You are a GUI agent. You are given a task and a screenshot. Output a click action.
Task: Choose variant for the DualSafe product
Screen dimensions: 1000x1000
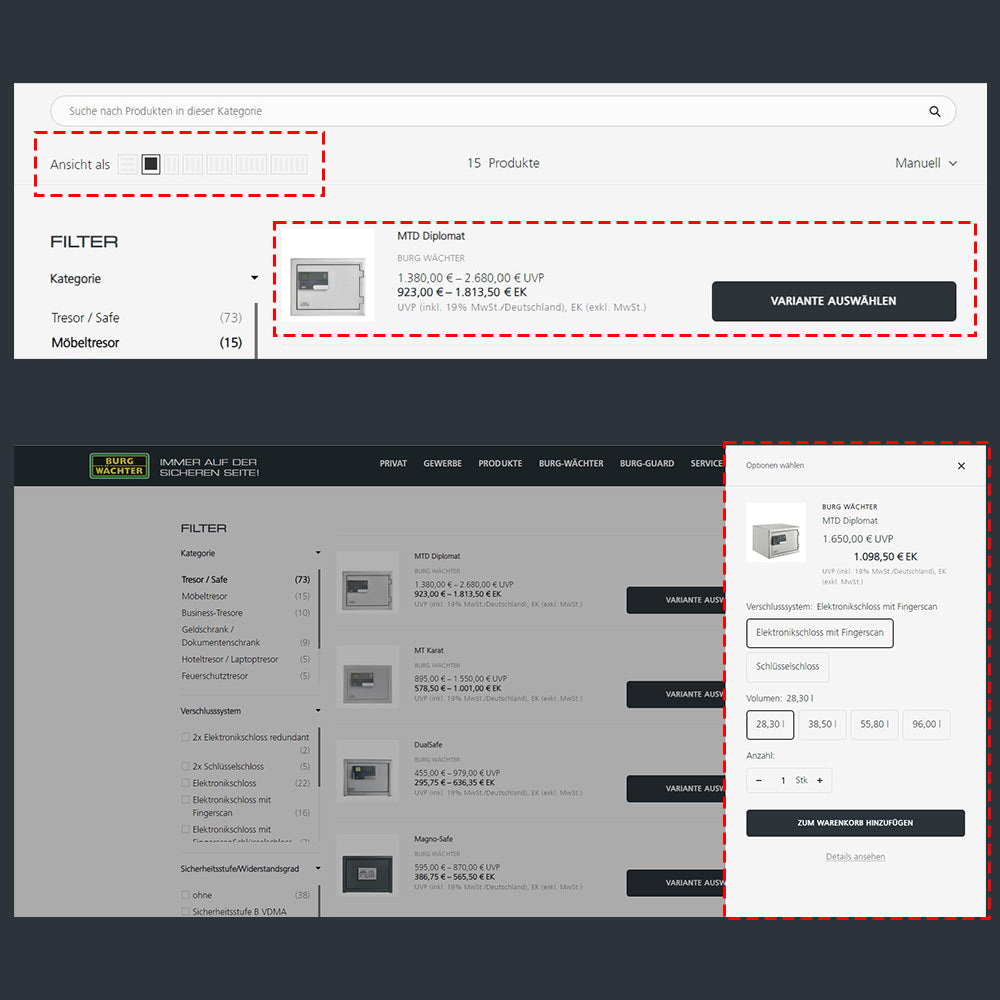pyautogui.click(x=675, y=789)
